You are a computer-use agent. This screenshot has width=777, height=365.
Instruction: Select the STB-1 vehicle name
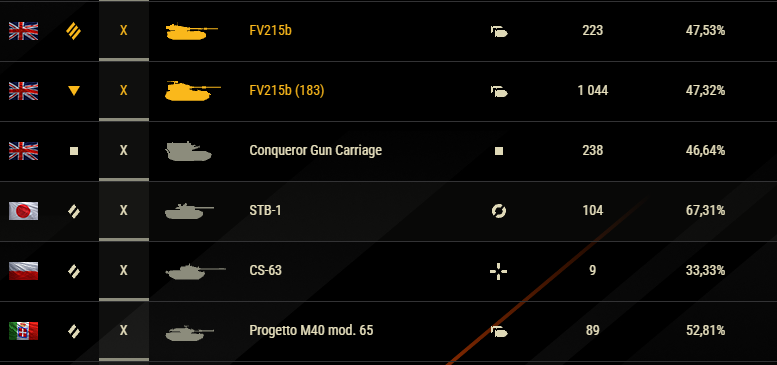point(265,210)
